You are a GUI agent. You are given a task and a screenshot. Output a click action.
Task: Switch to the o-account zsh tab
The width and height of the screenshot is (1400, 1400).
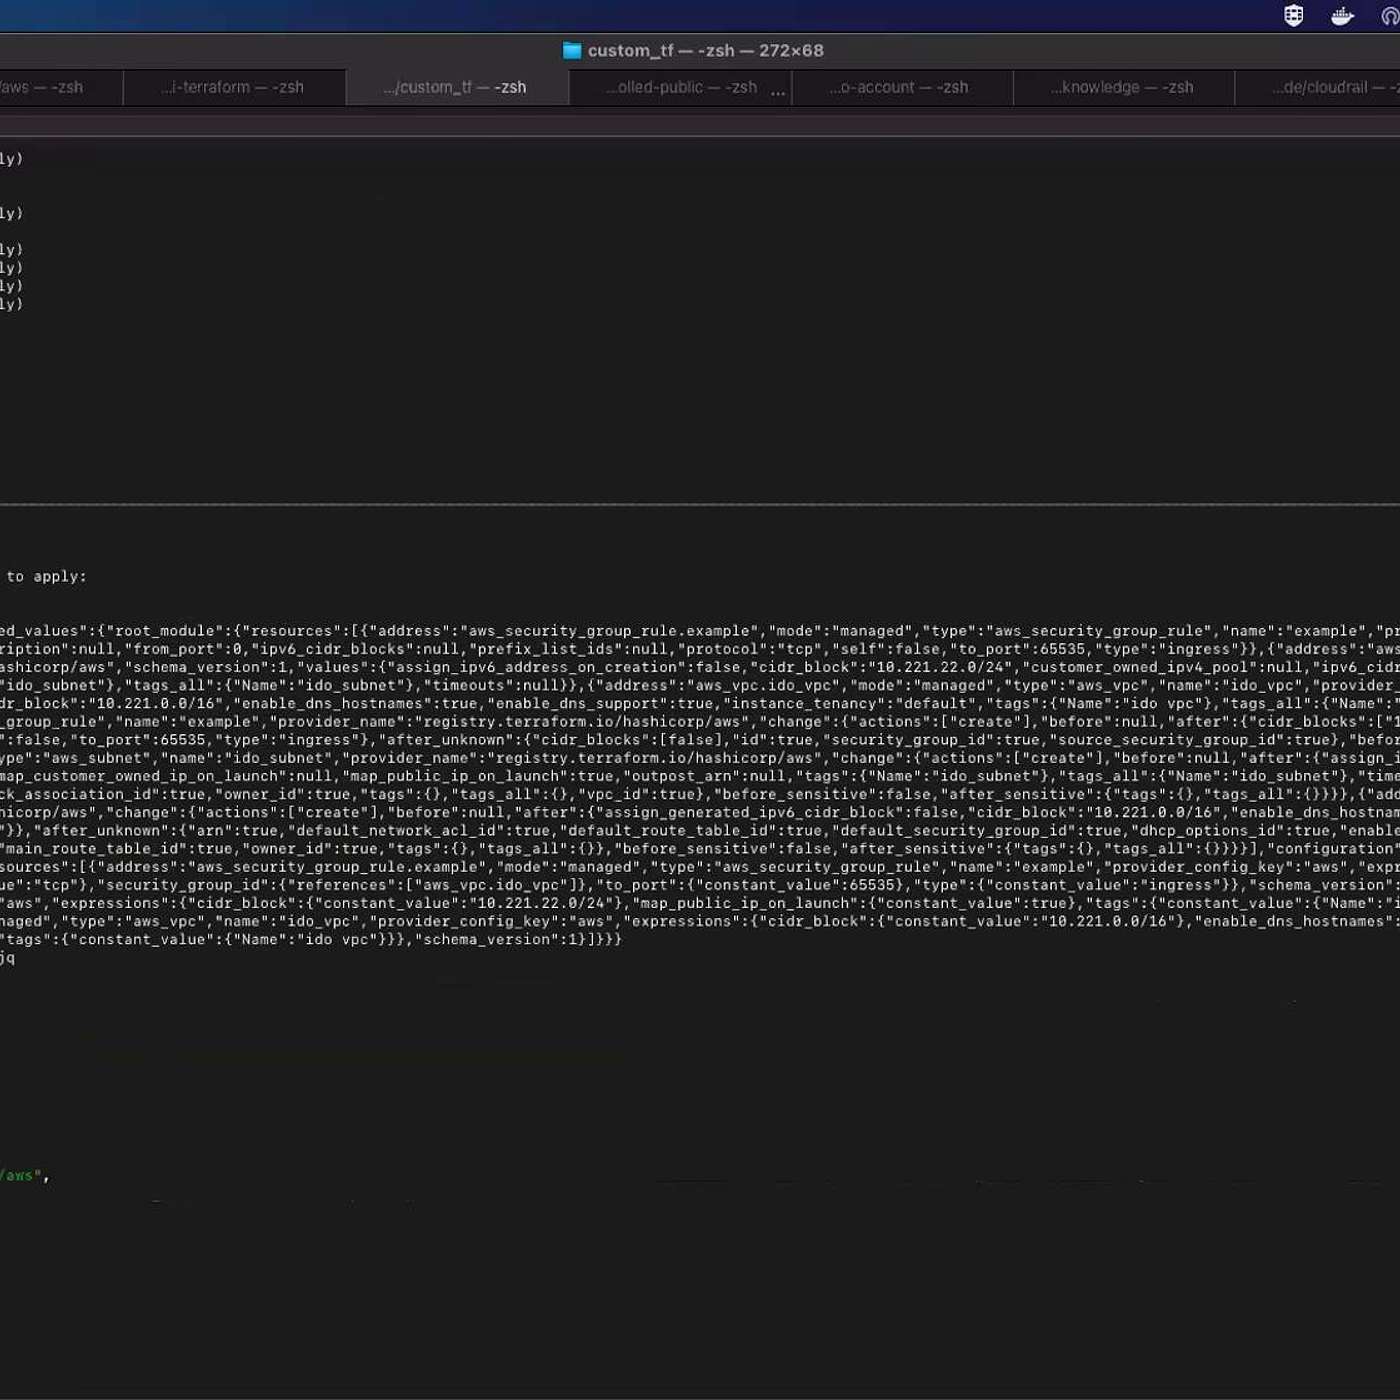pos(898,88)
